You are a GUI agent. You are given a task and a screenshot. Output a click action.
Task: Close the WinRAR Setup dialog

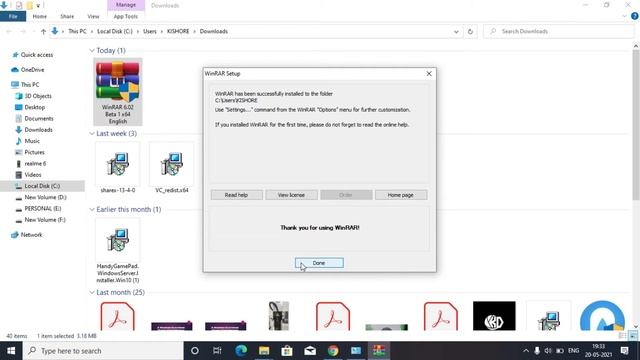tap(429, 73)
